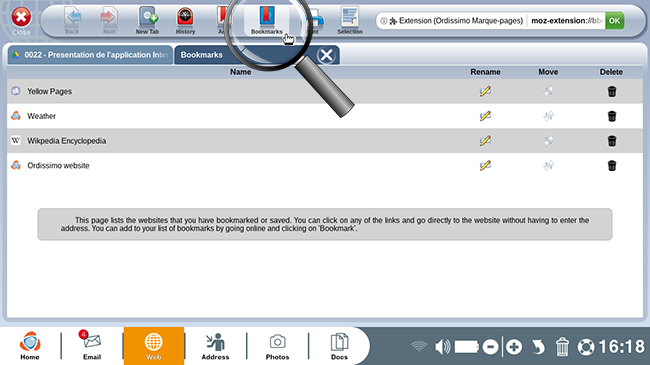Click the Name column header
The height and width of the screenshot is (365, 650).
240,72
